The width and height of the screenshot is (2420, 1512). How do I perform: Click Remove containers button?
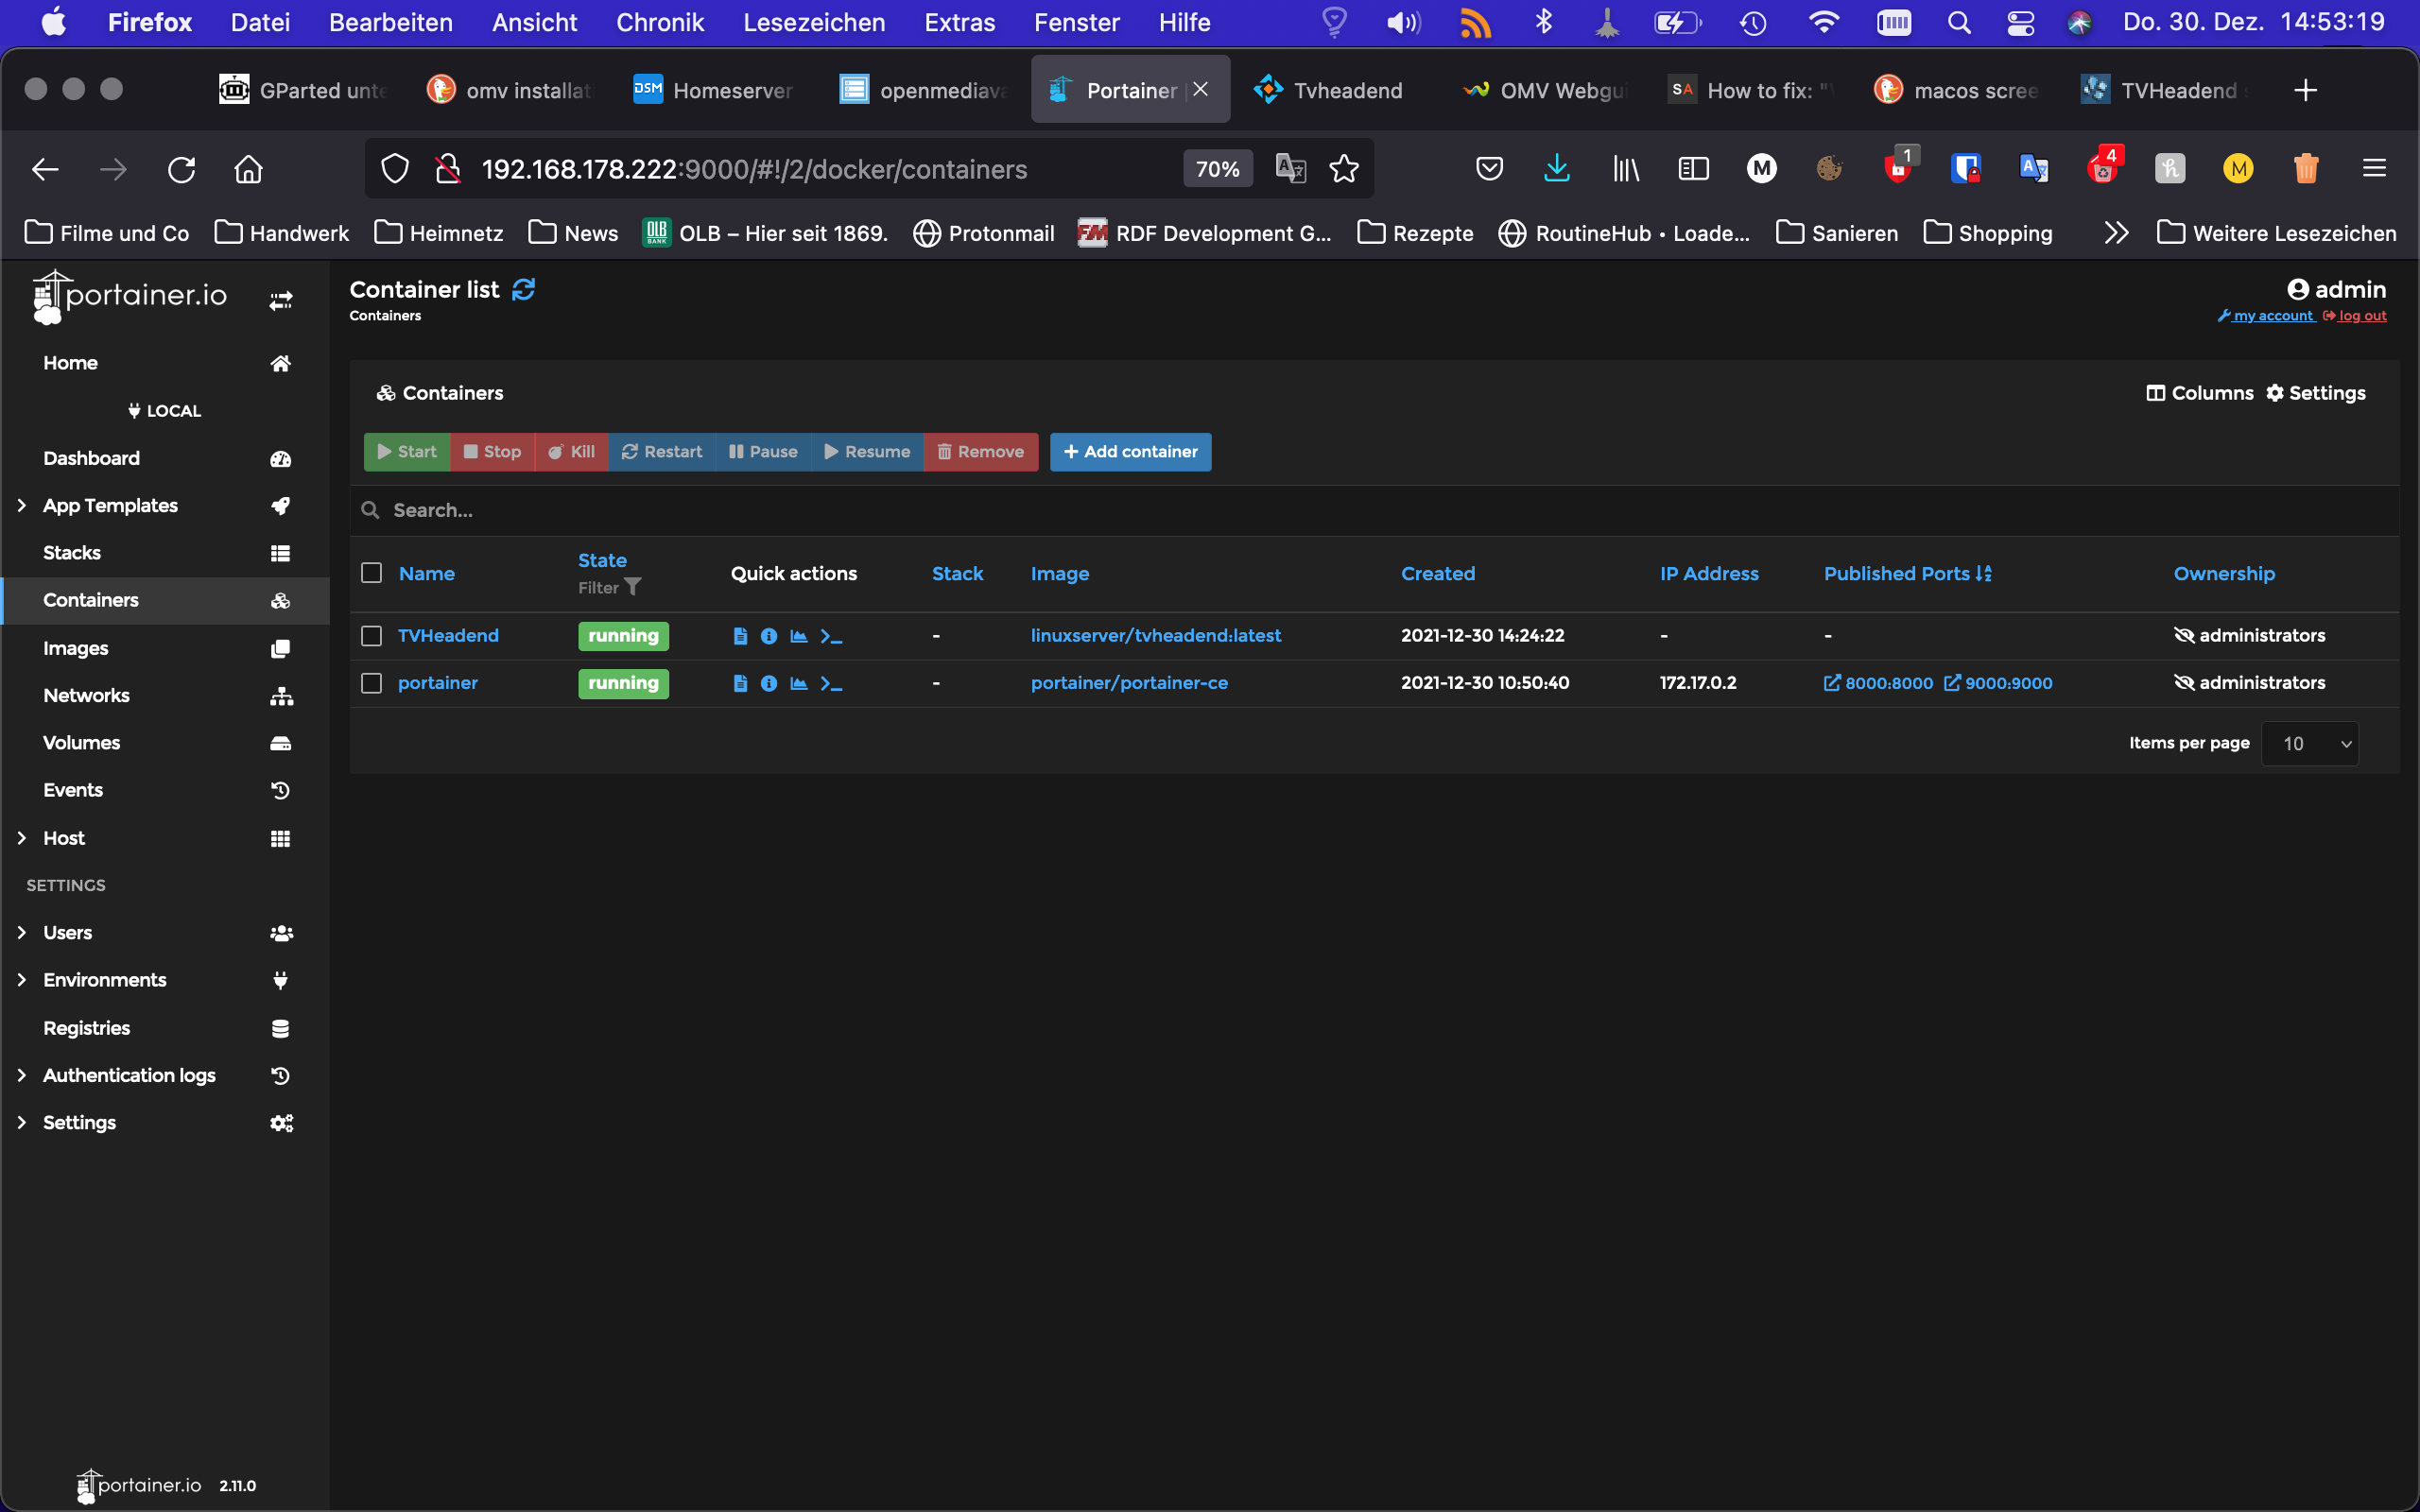(x=980, y=452)
